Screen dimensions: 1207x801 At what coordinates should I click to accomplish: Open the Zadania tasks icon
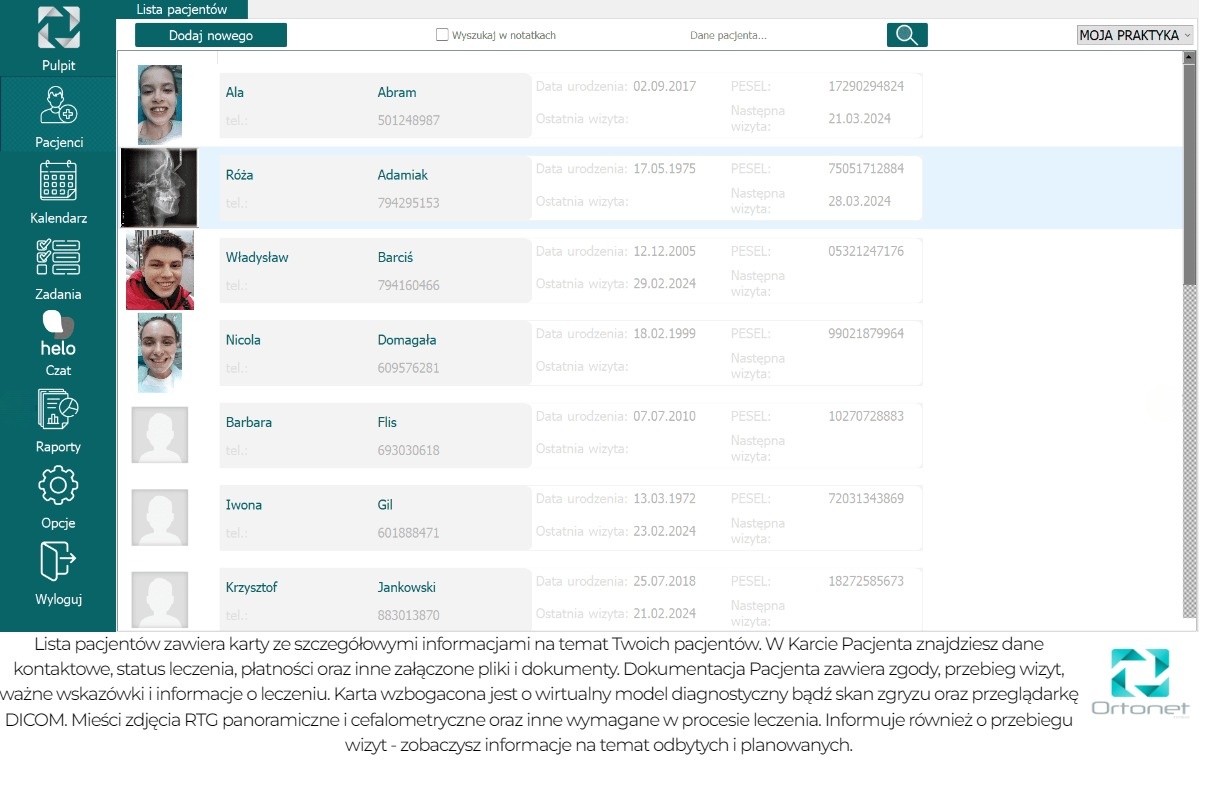(58, 257)
